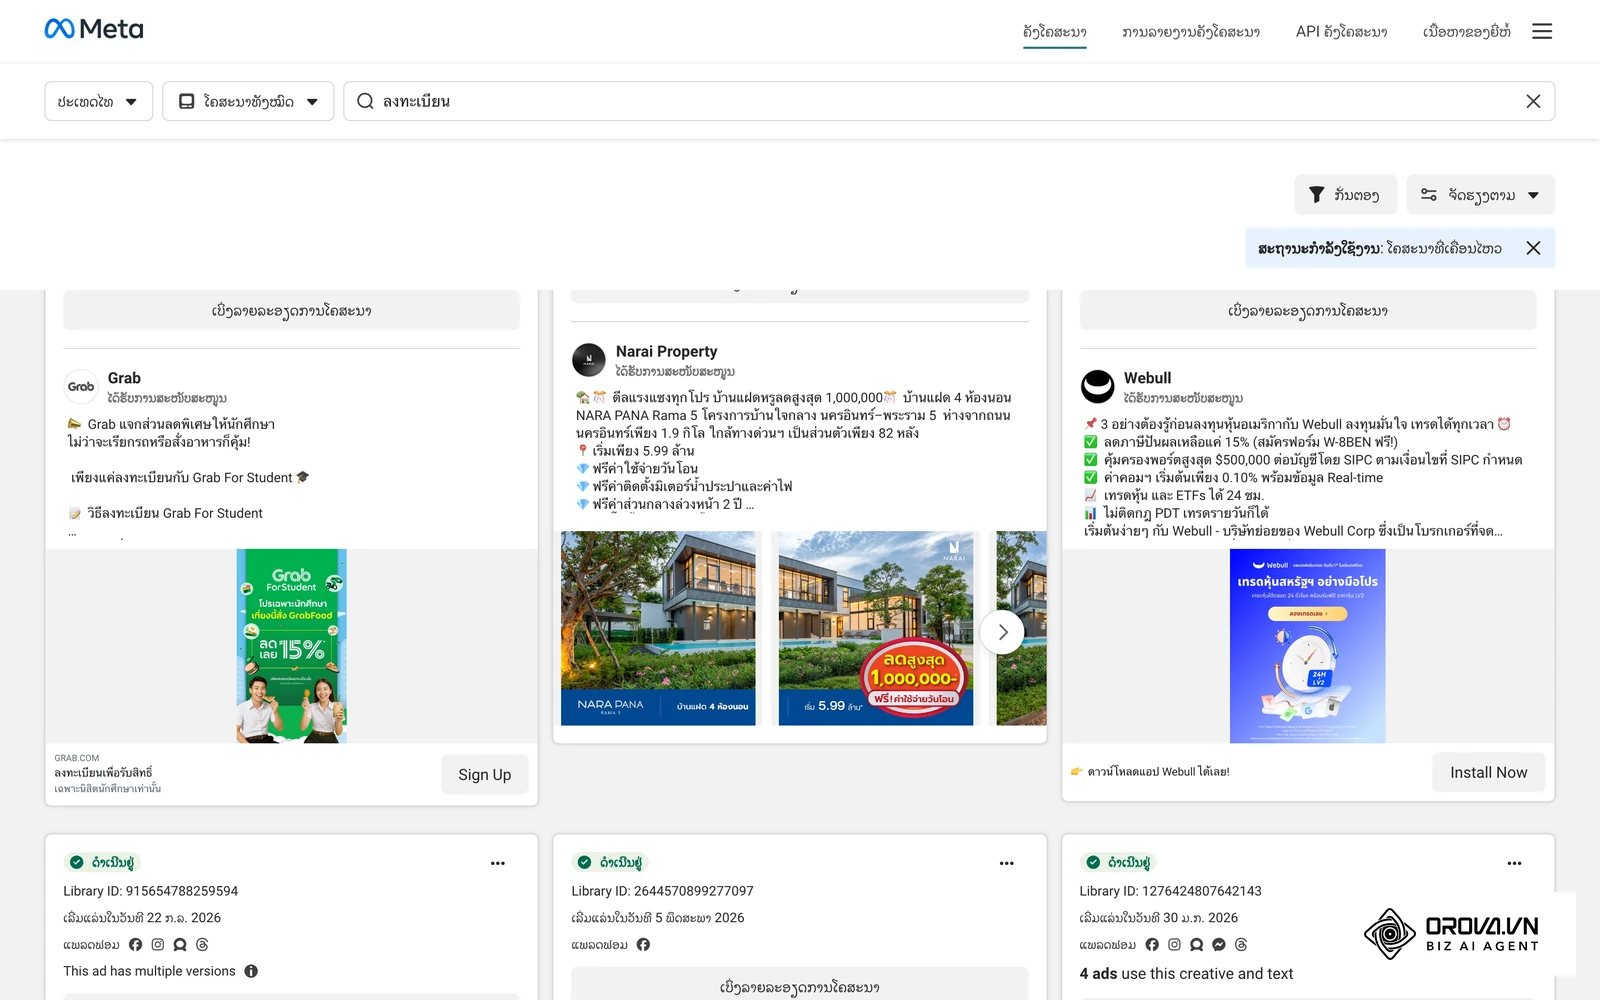Viewport: 1600px width, 1000px height.
Task: Click Install Now on Webull ad
Action: [1488, 773]
